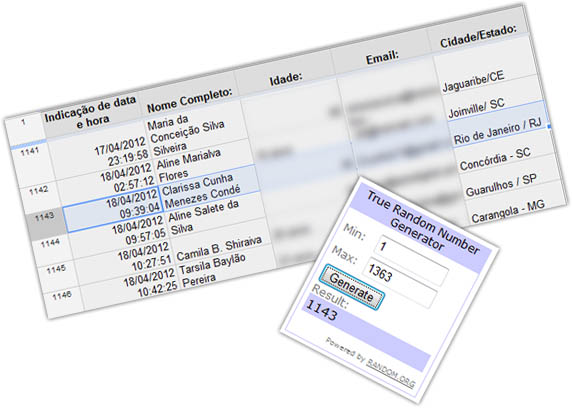
Task: Select the Camila B. Shiraiva cell
Action: click(219, 250)
